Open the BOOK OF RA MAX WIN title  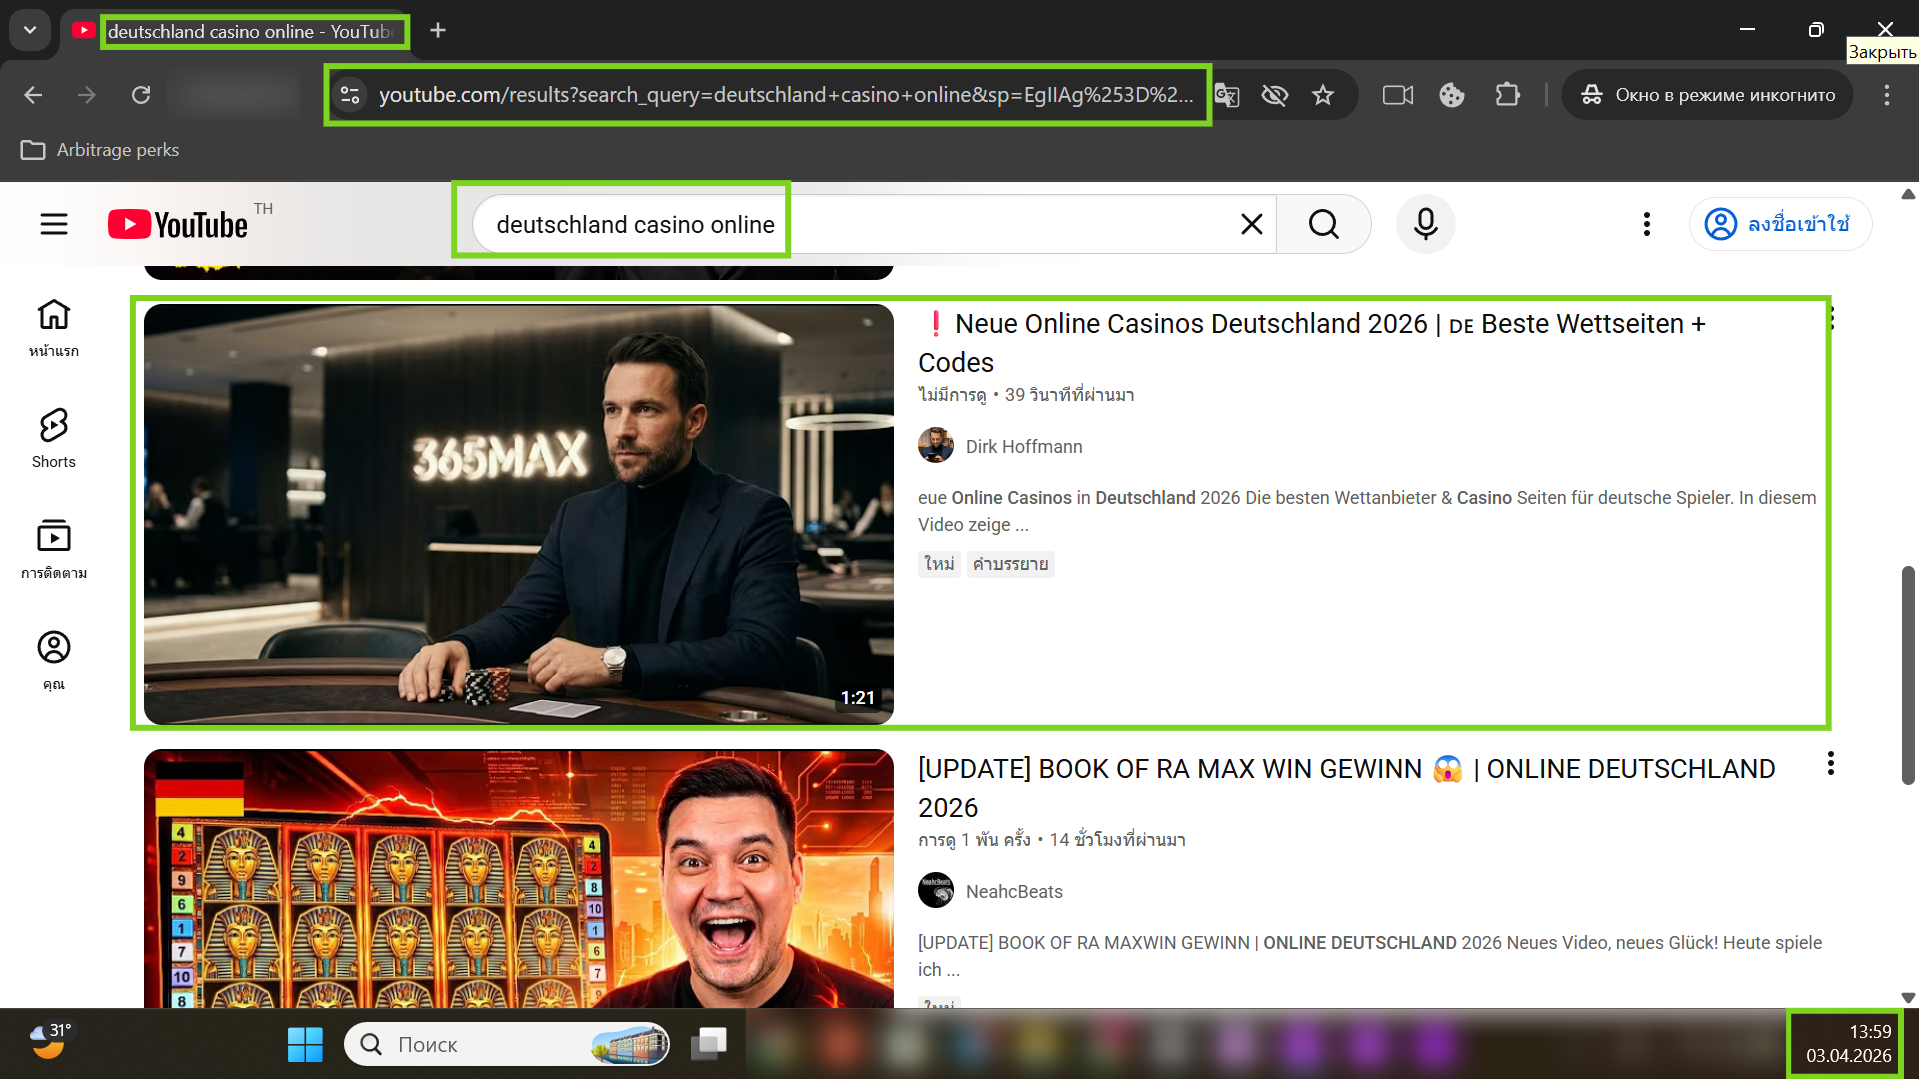point(1347,788)
